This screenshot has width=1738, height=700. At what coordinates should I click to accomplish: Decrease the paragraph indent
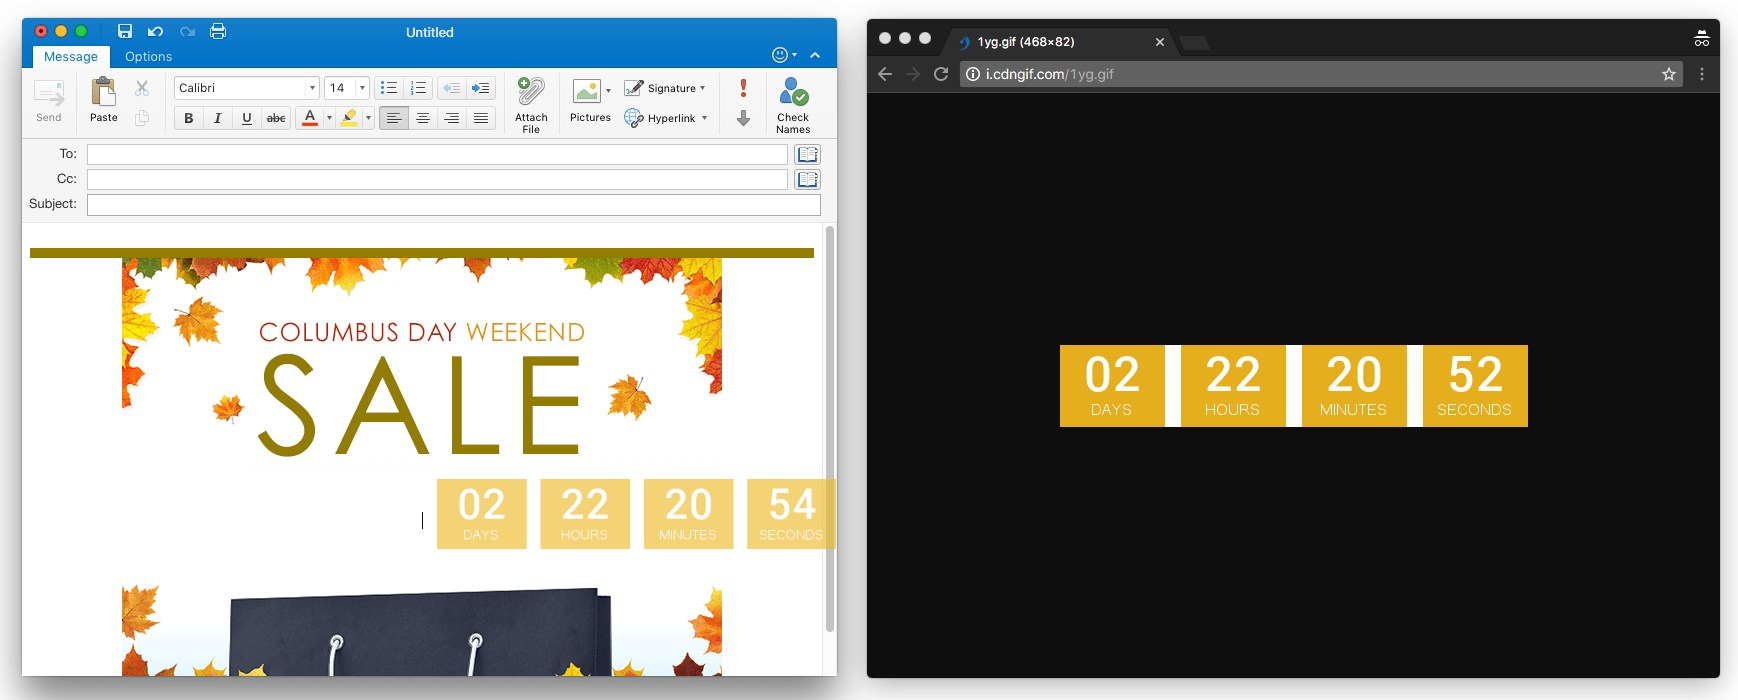(x=452, y=88)
